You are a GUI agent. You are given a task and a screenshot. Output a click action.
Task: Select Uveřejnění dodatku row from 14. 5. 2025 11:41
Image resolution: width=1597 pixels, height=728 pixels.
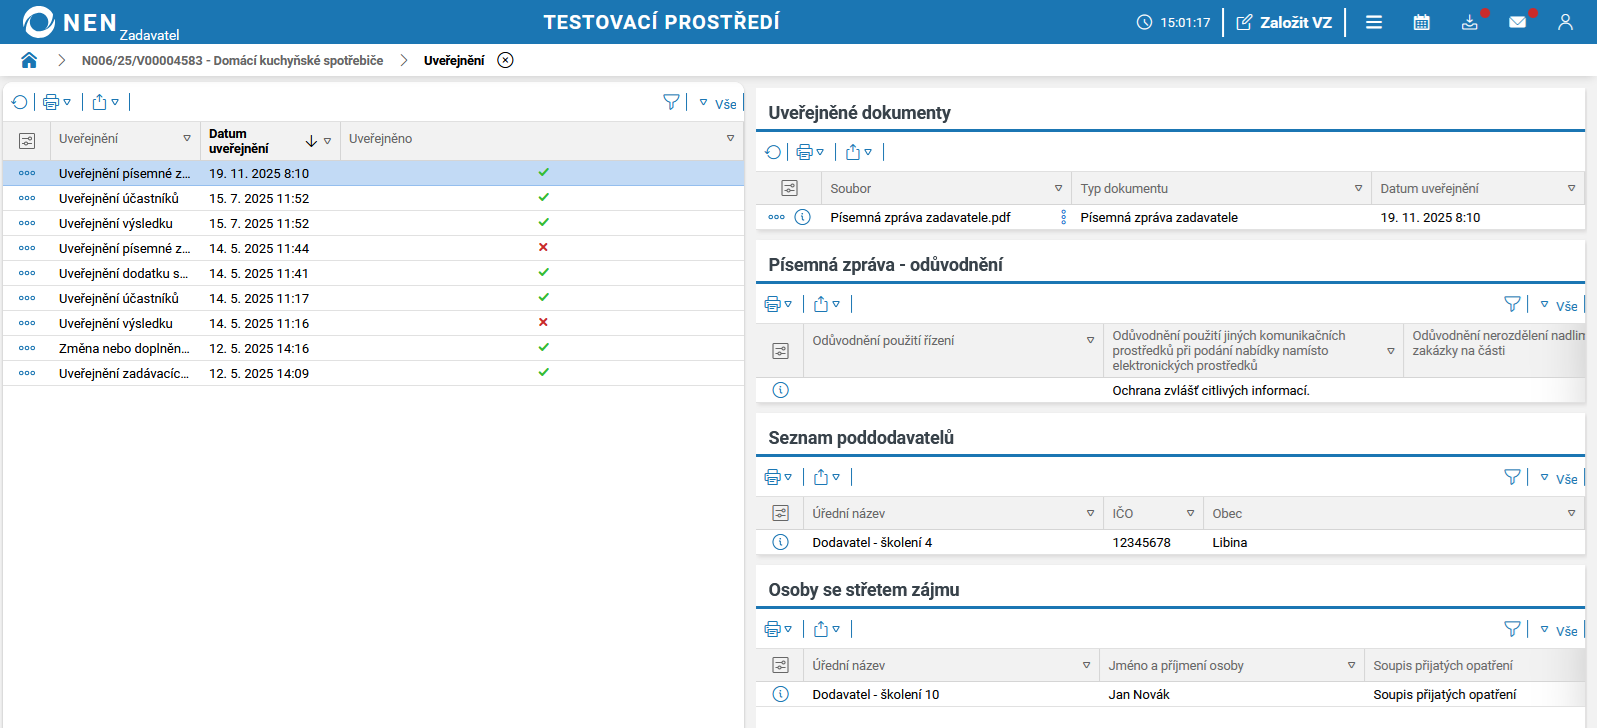[x=123, y=273]
